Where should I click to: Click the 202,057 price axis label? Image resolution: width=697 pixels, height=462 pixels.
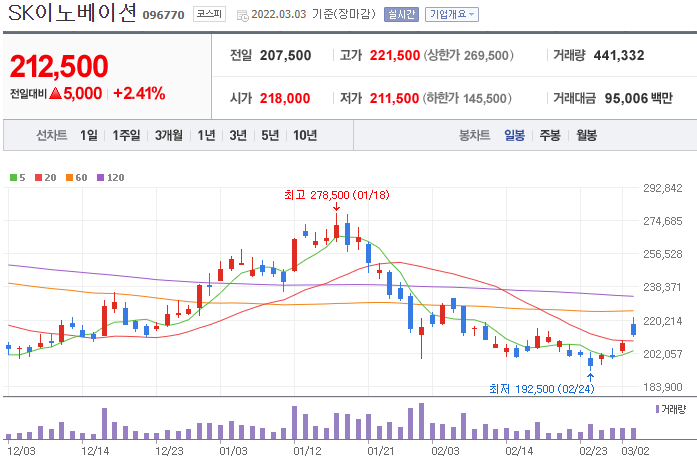coord(662,354)
